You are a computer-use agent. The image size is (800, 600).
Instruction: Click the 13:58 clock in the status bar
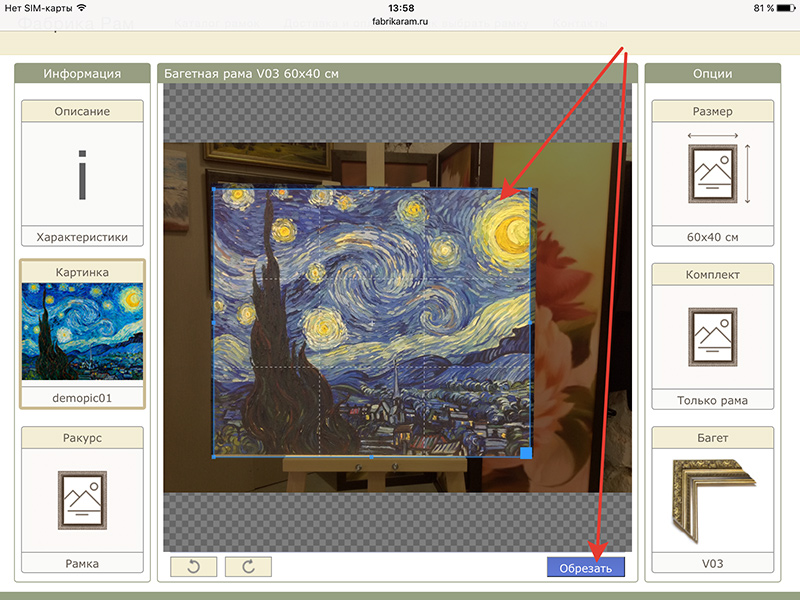[x=401, y=8]
